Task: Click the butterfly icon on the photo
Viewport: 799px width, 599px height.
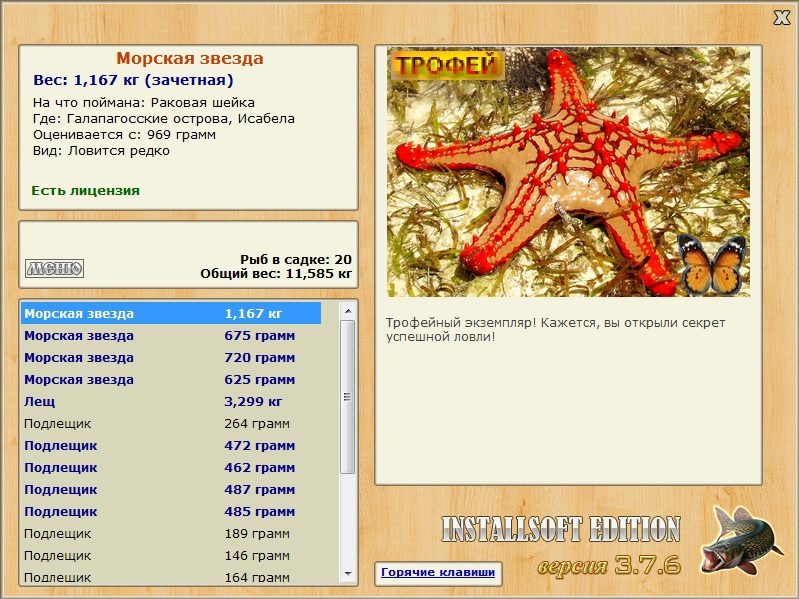Action: (x=713, y=266)
